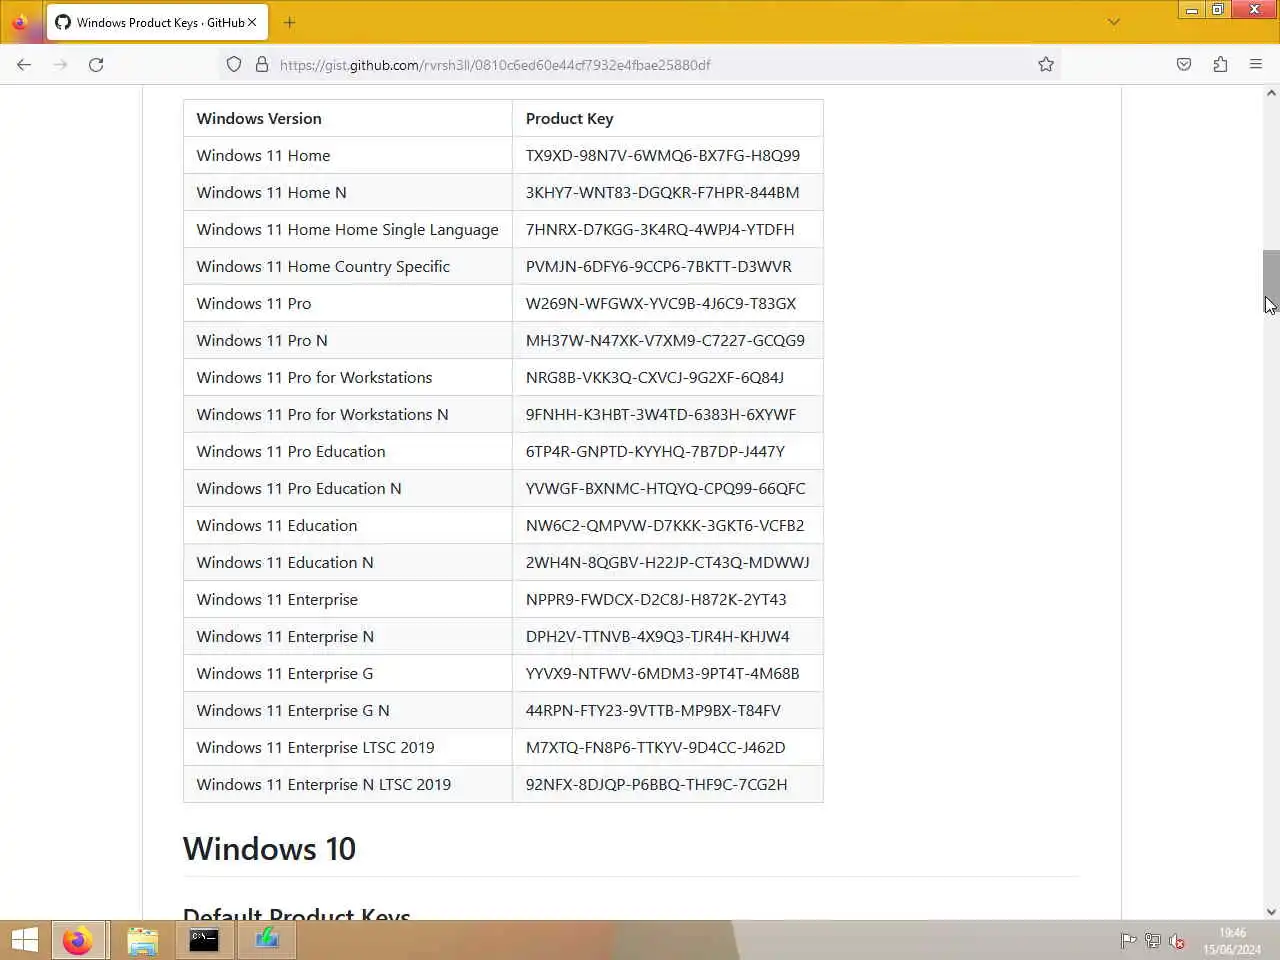Open network status tray icon
This screenshot has height=960, width=1280.
tap(1152, 941)
